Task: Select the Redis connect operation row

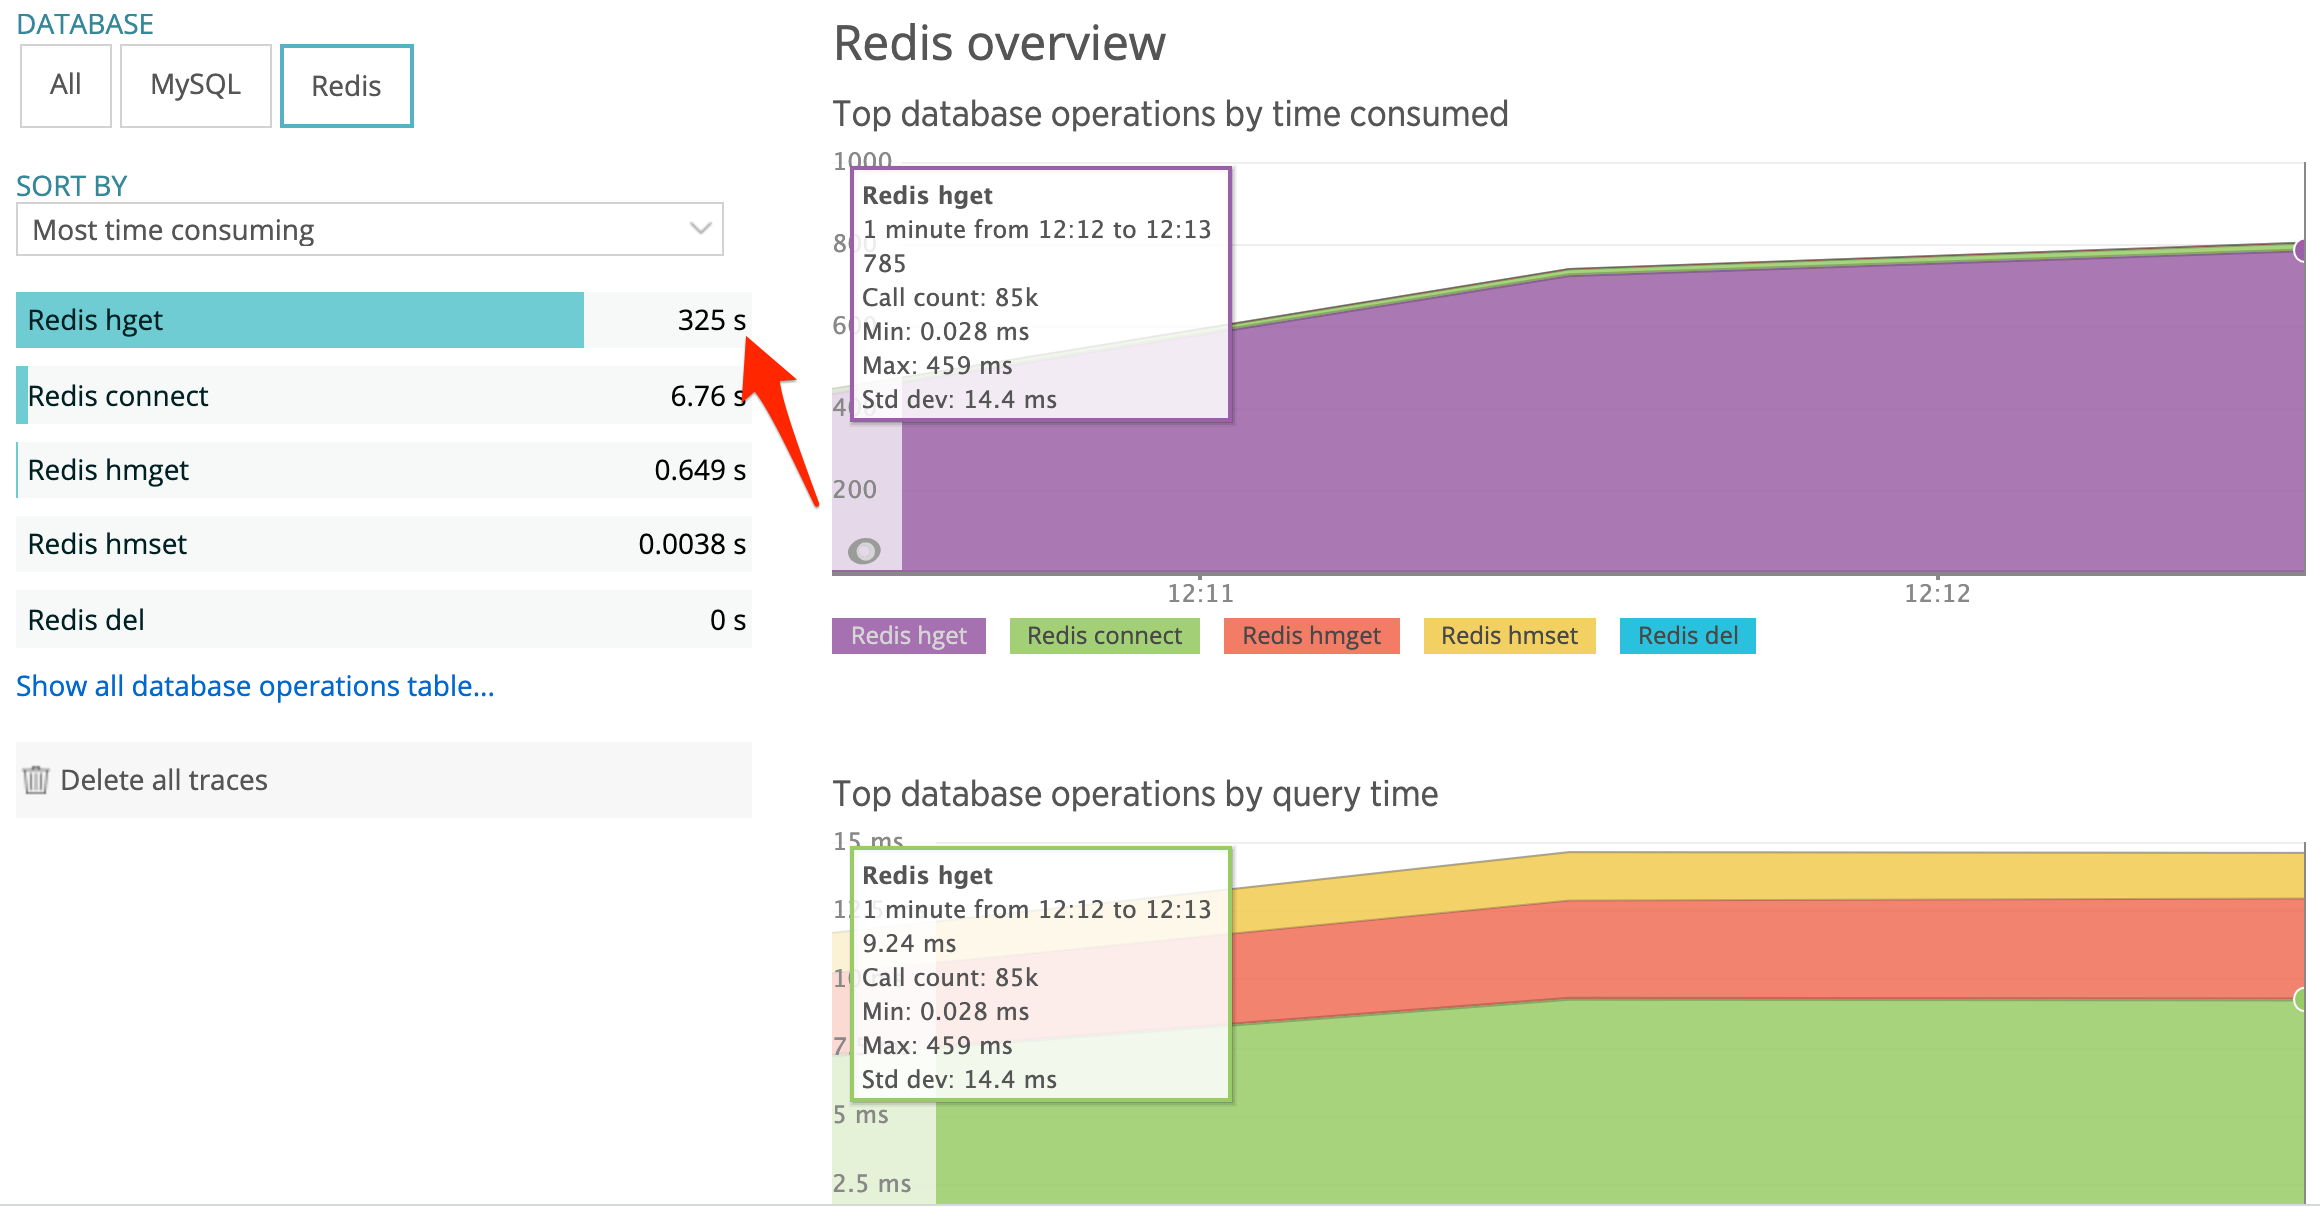Action: click(384, 395)
